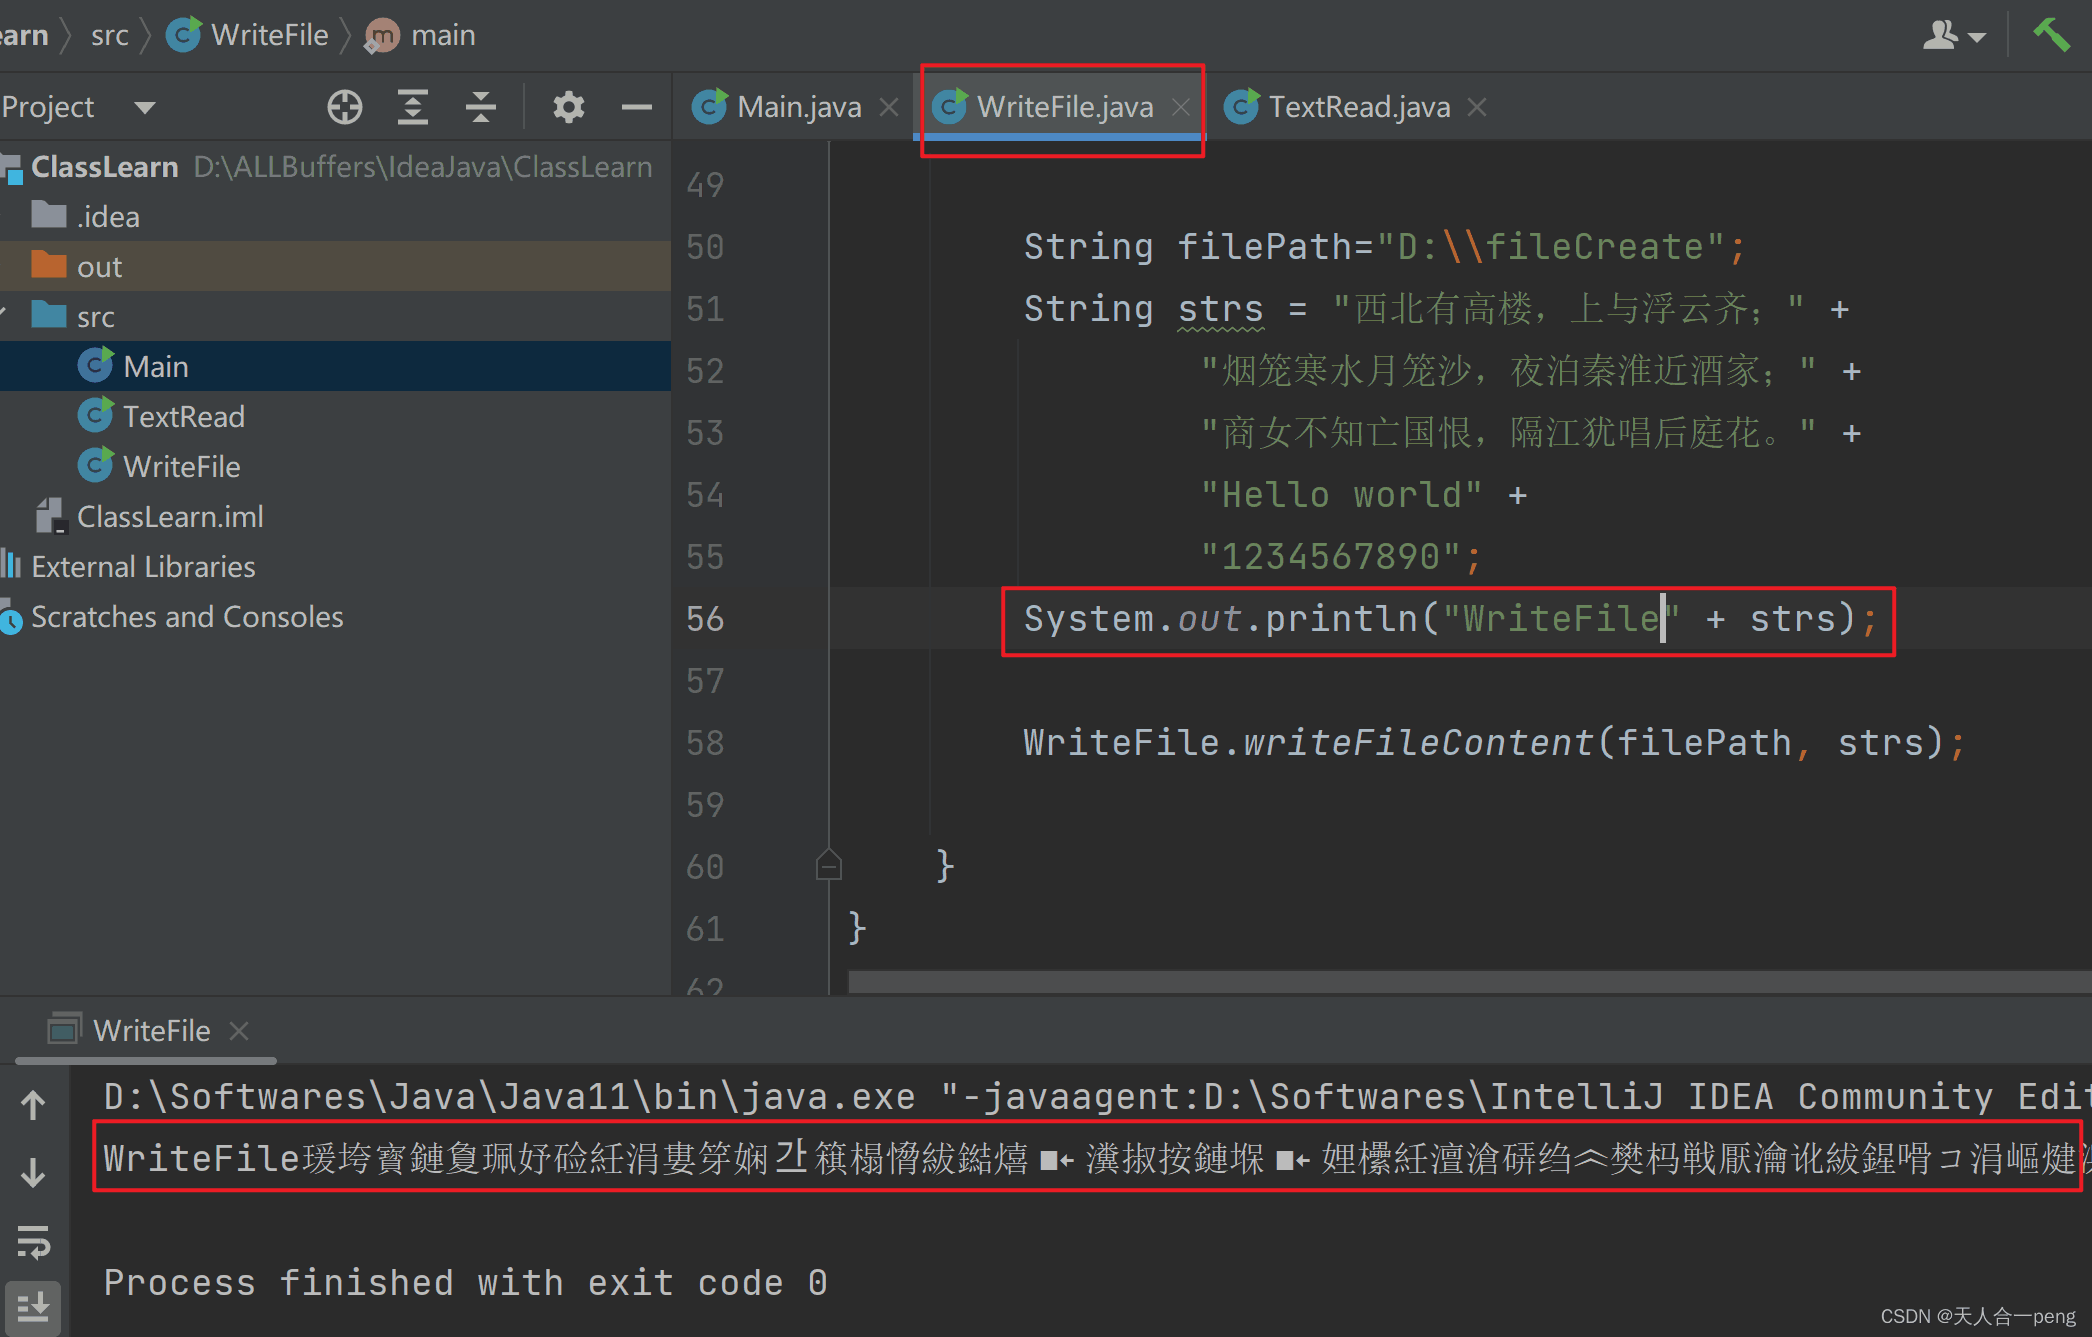
Task: Toggle soft-wrap in the run console
Action: 33,1243
